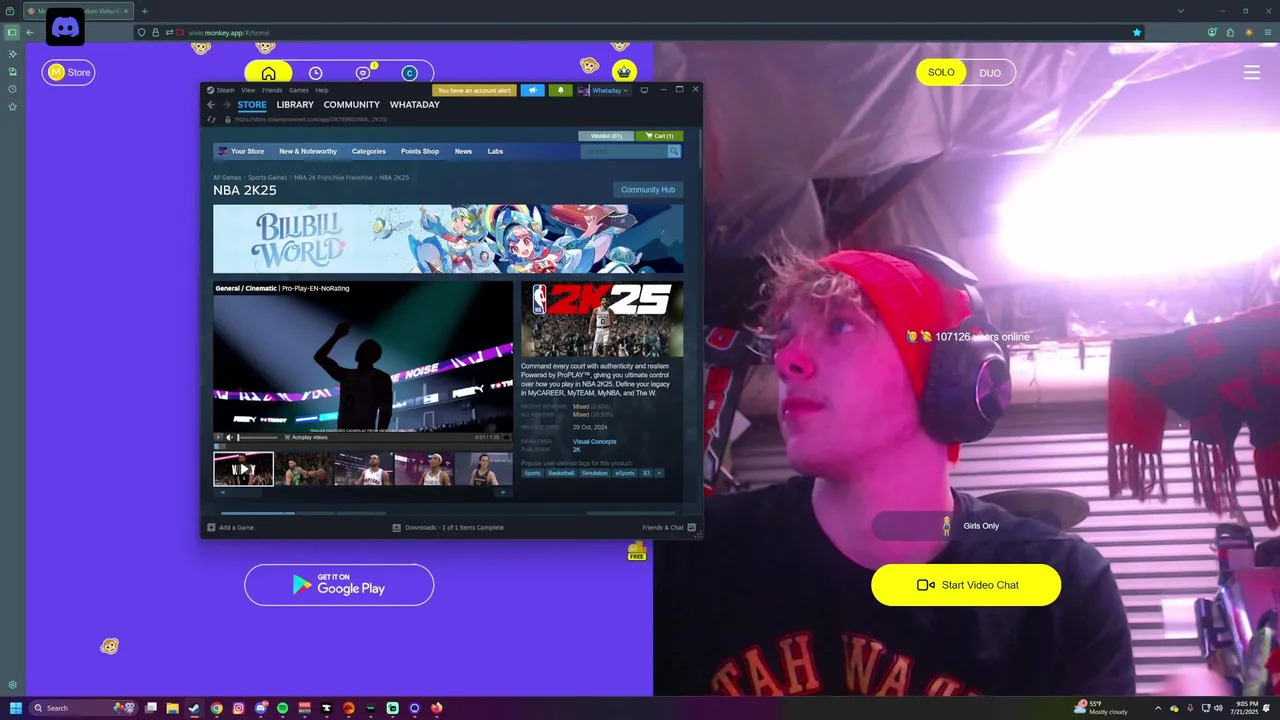The width and height of the screenshot is (1280, 720).
Task: Expand tags with the plus button
Action: pos(659,473)
